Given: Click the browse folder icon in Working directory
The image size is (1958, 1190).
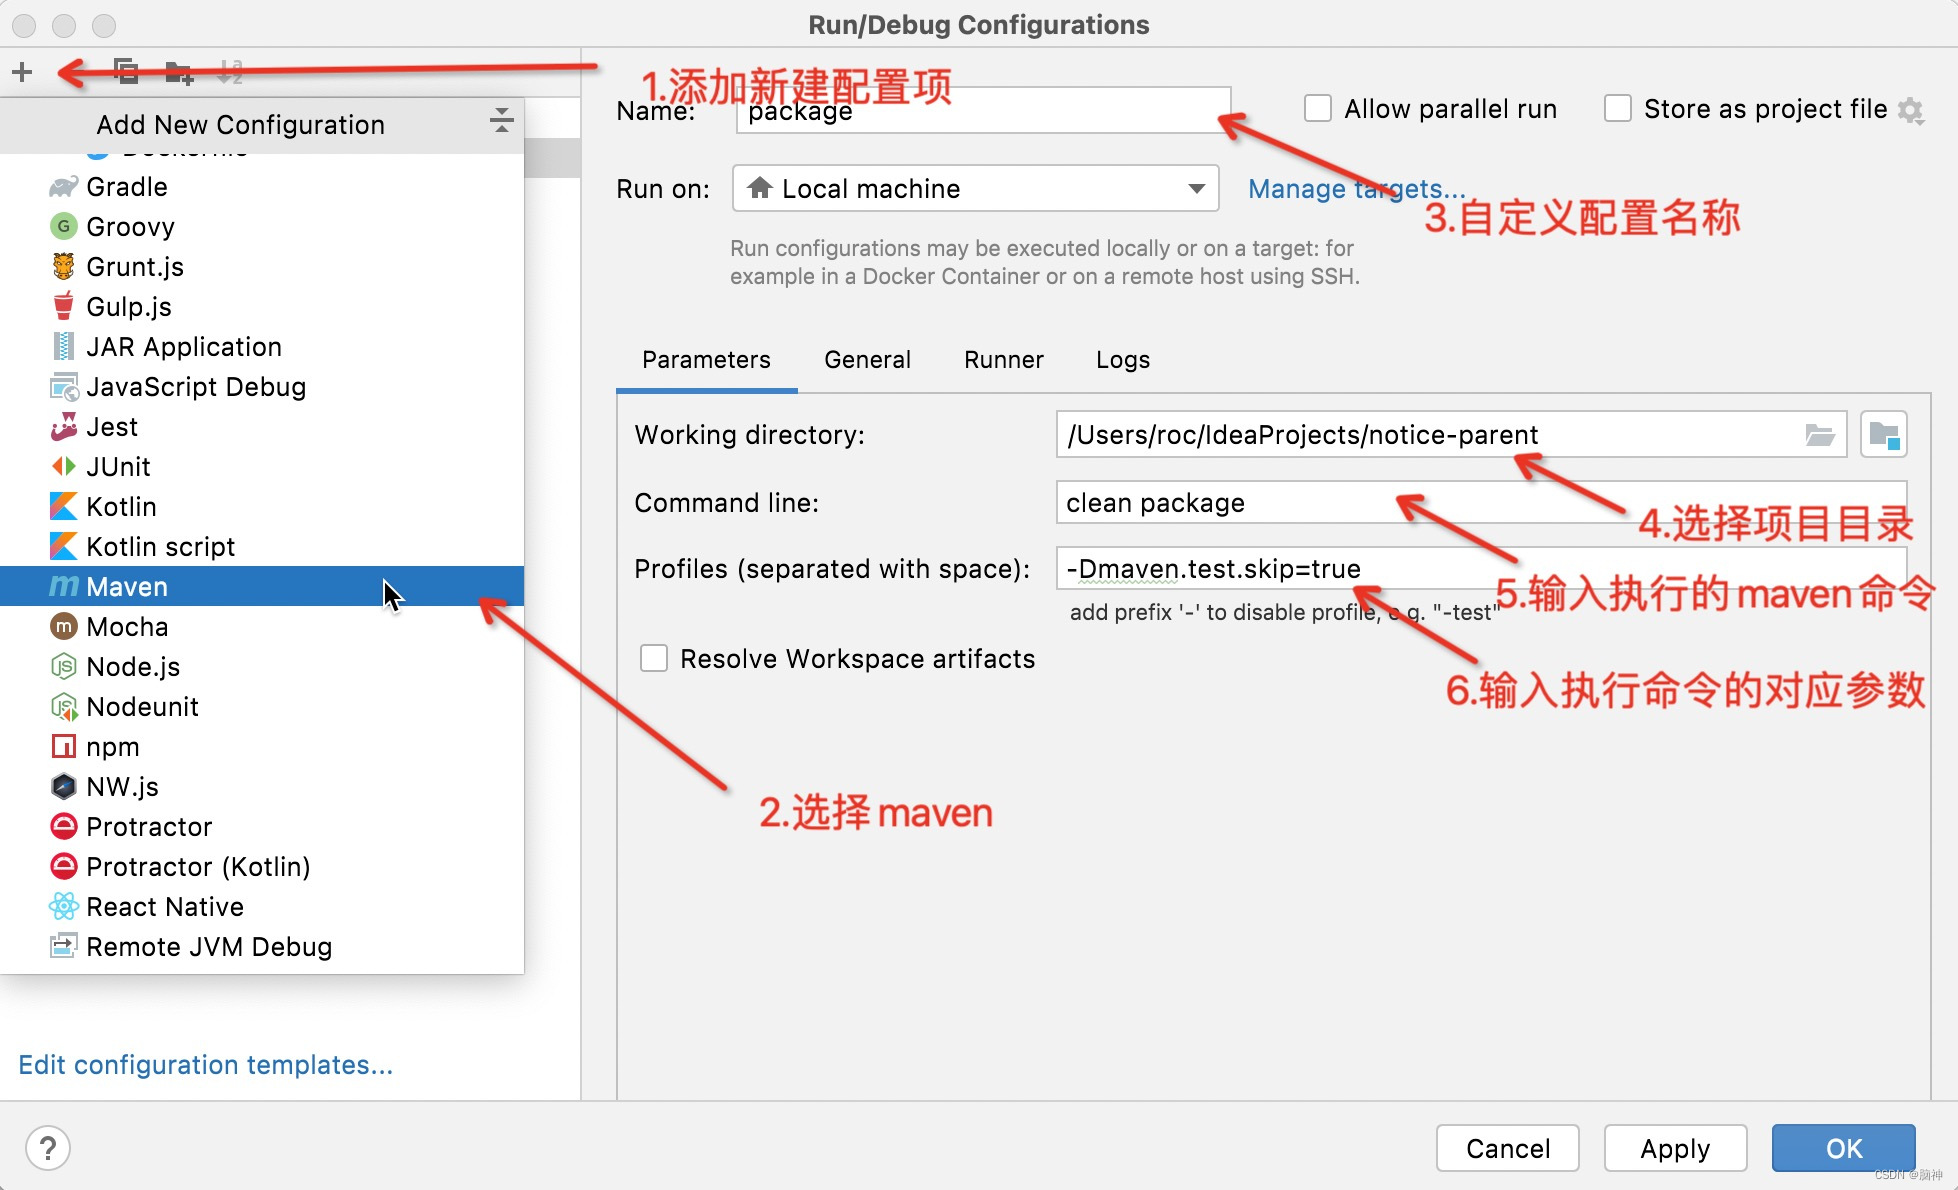Looking at the screenshot, I should point(1819,435).
